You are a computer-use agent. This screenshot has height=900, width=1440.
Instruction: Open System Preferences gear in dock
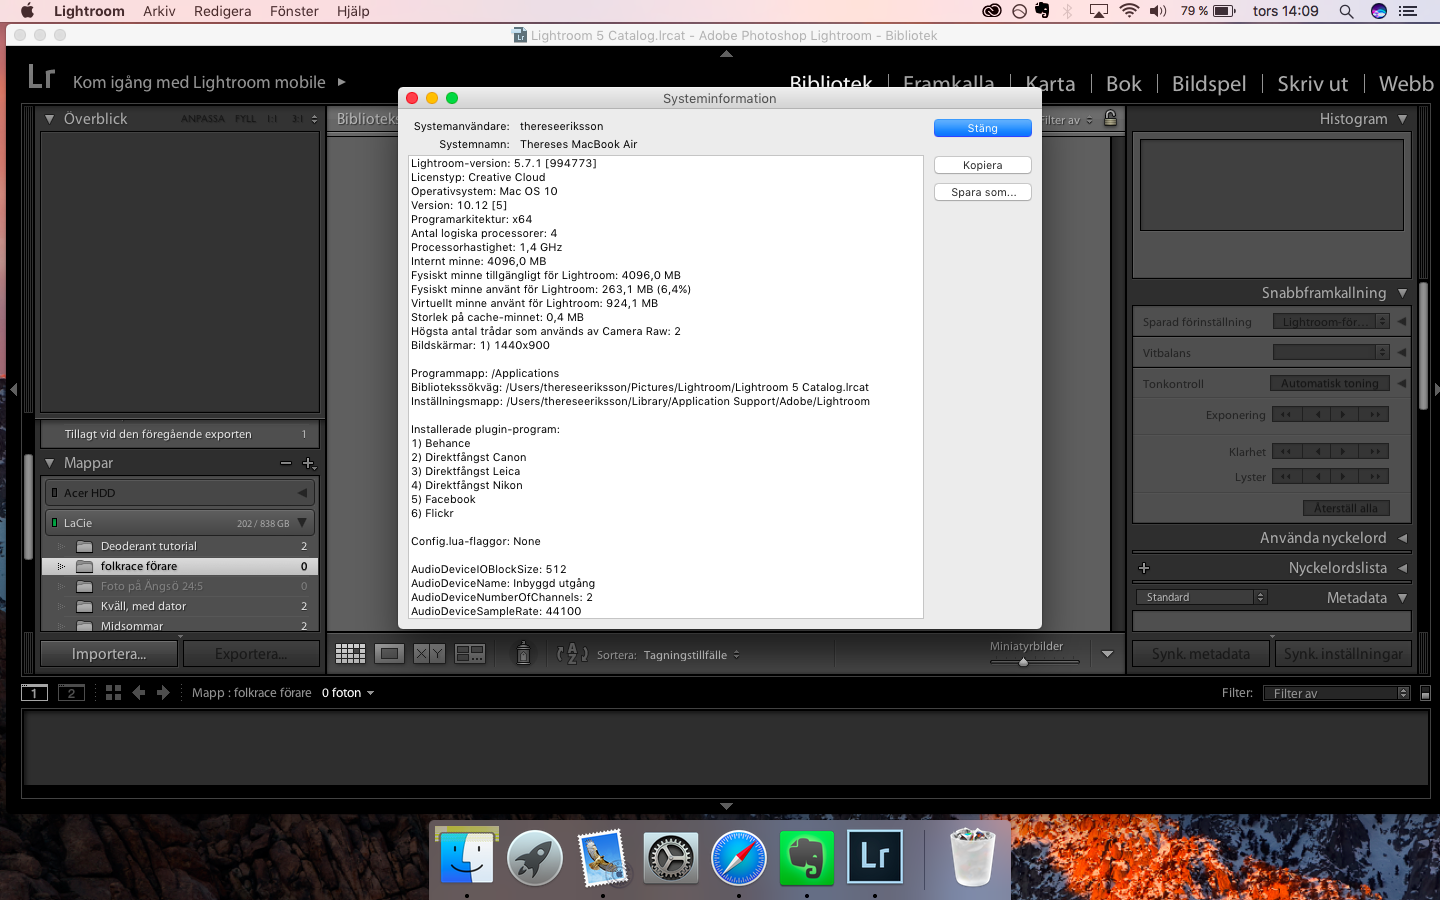coord(670,857)
